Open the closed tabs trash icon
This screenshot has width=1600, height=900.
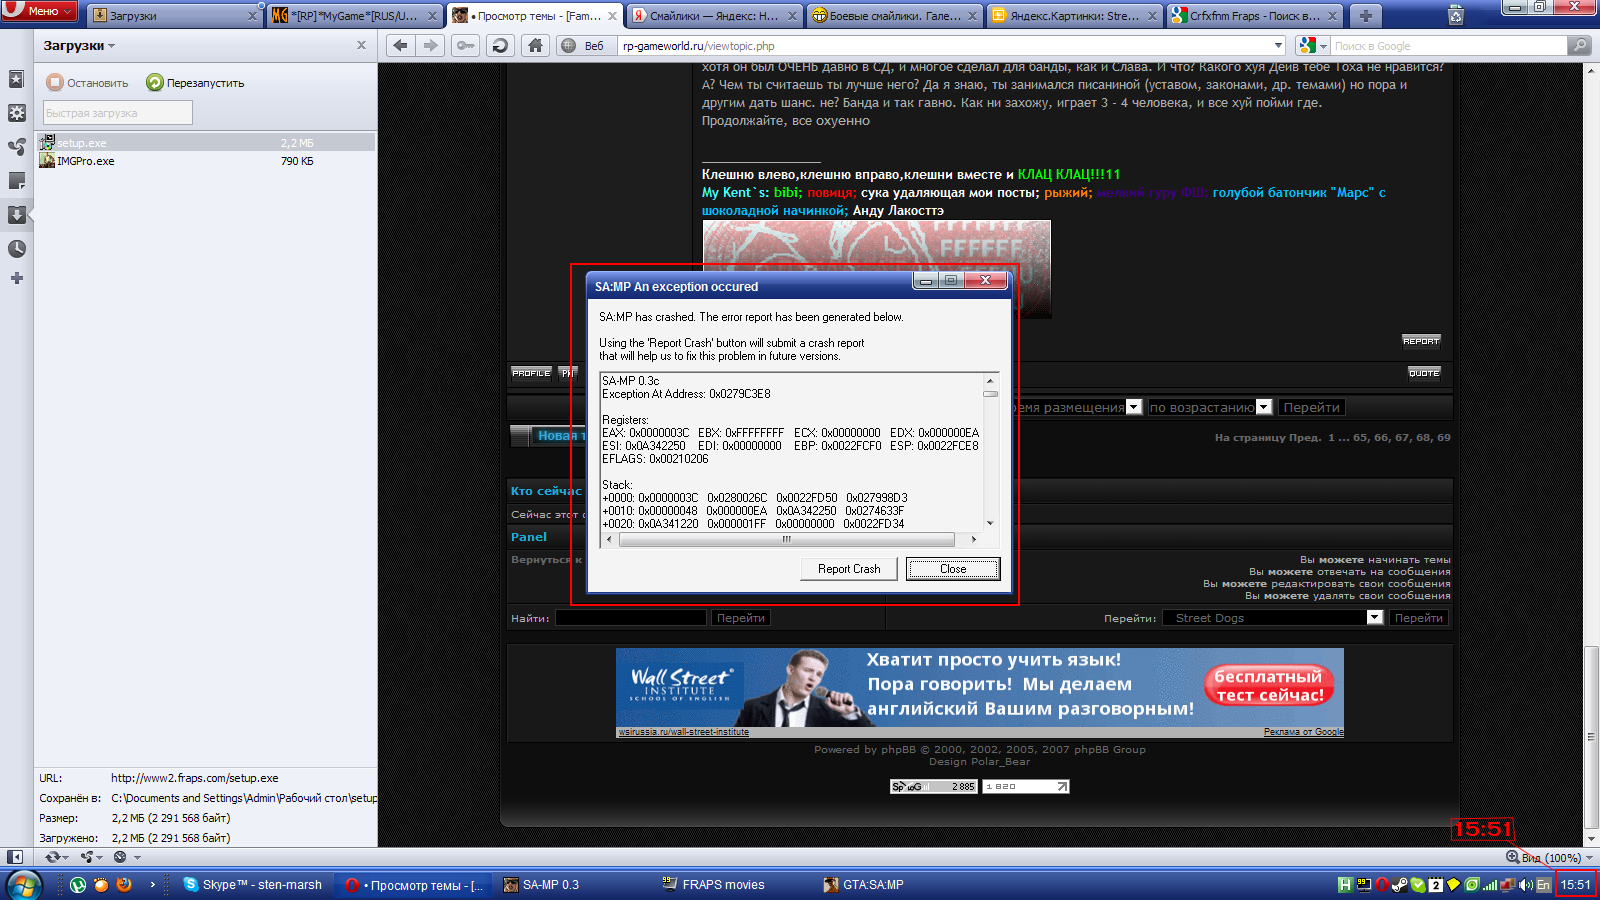[1456, 15]
